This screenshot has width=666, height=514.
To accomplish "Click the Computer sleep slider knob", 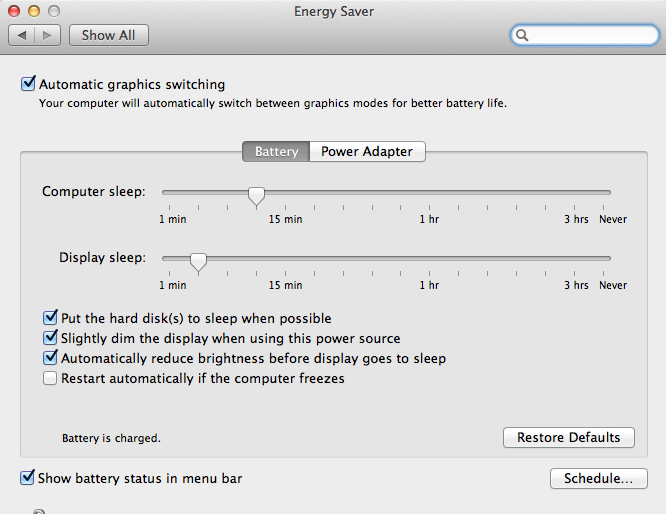I will click(x=256, y=195).
